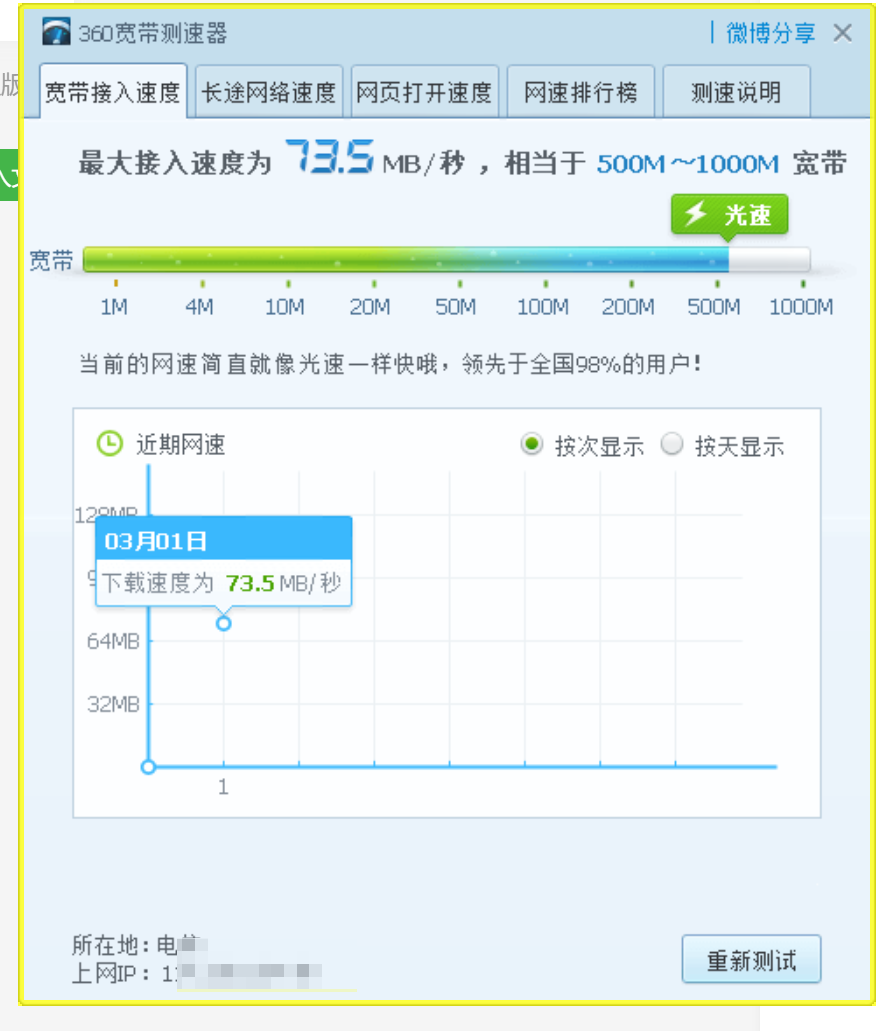Click the 重新测试 button
Image resolution: width=895 pixels, height=1031 pixels.
(x=752, y=959)
